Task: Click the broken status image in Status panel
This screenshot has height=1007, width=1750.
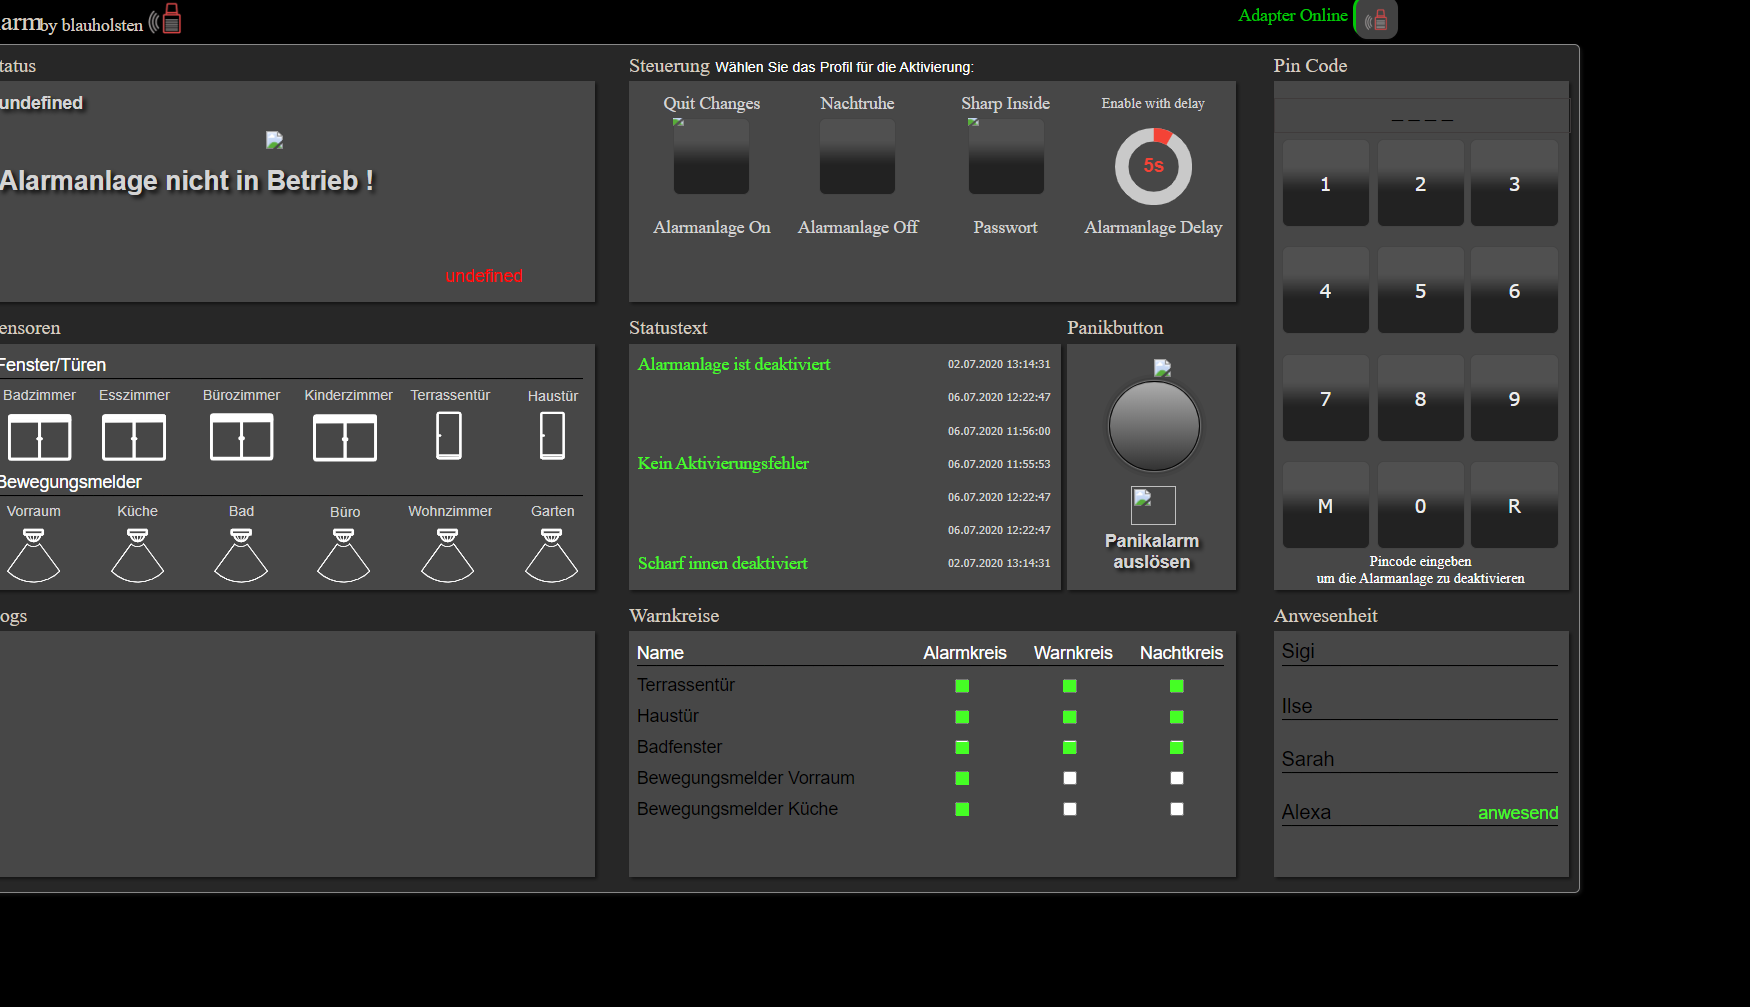Action: coord(274,140)
